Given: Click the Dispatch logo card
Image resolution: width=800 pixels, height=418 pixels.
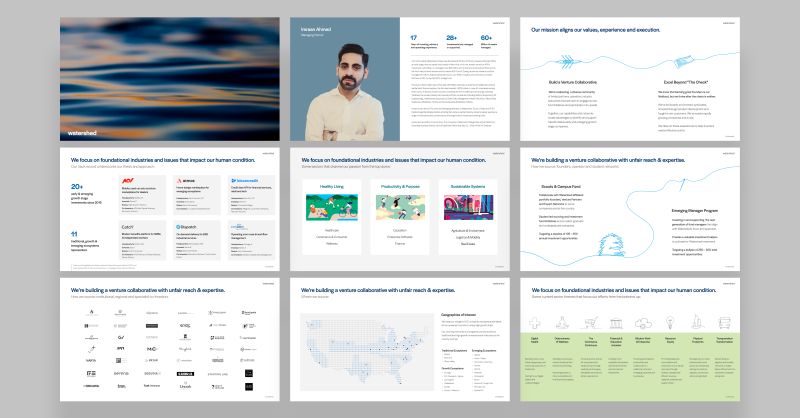Looking at the screenshot, I should pos(197,240).
